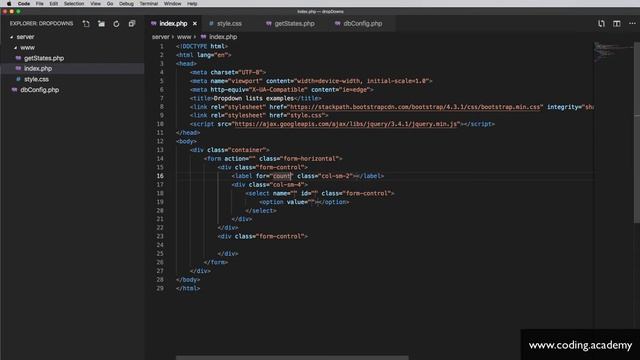Open the compare changes icon in editor toolbar
The height and width of the screenshot is (360, 640).
coord(601,24)
